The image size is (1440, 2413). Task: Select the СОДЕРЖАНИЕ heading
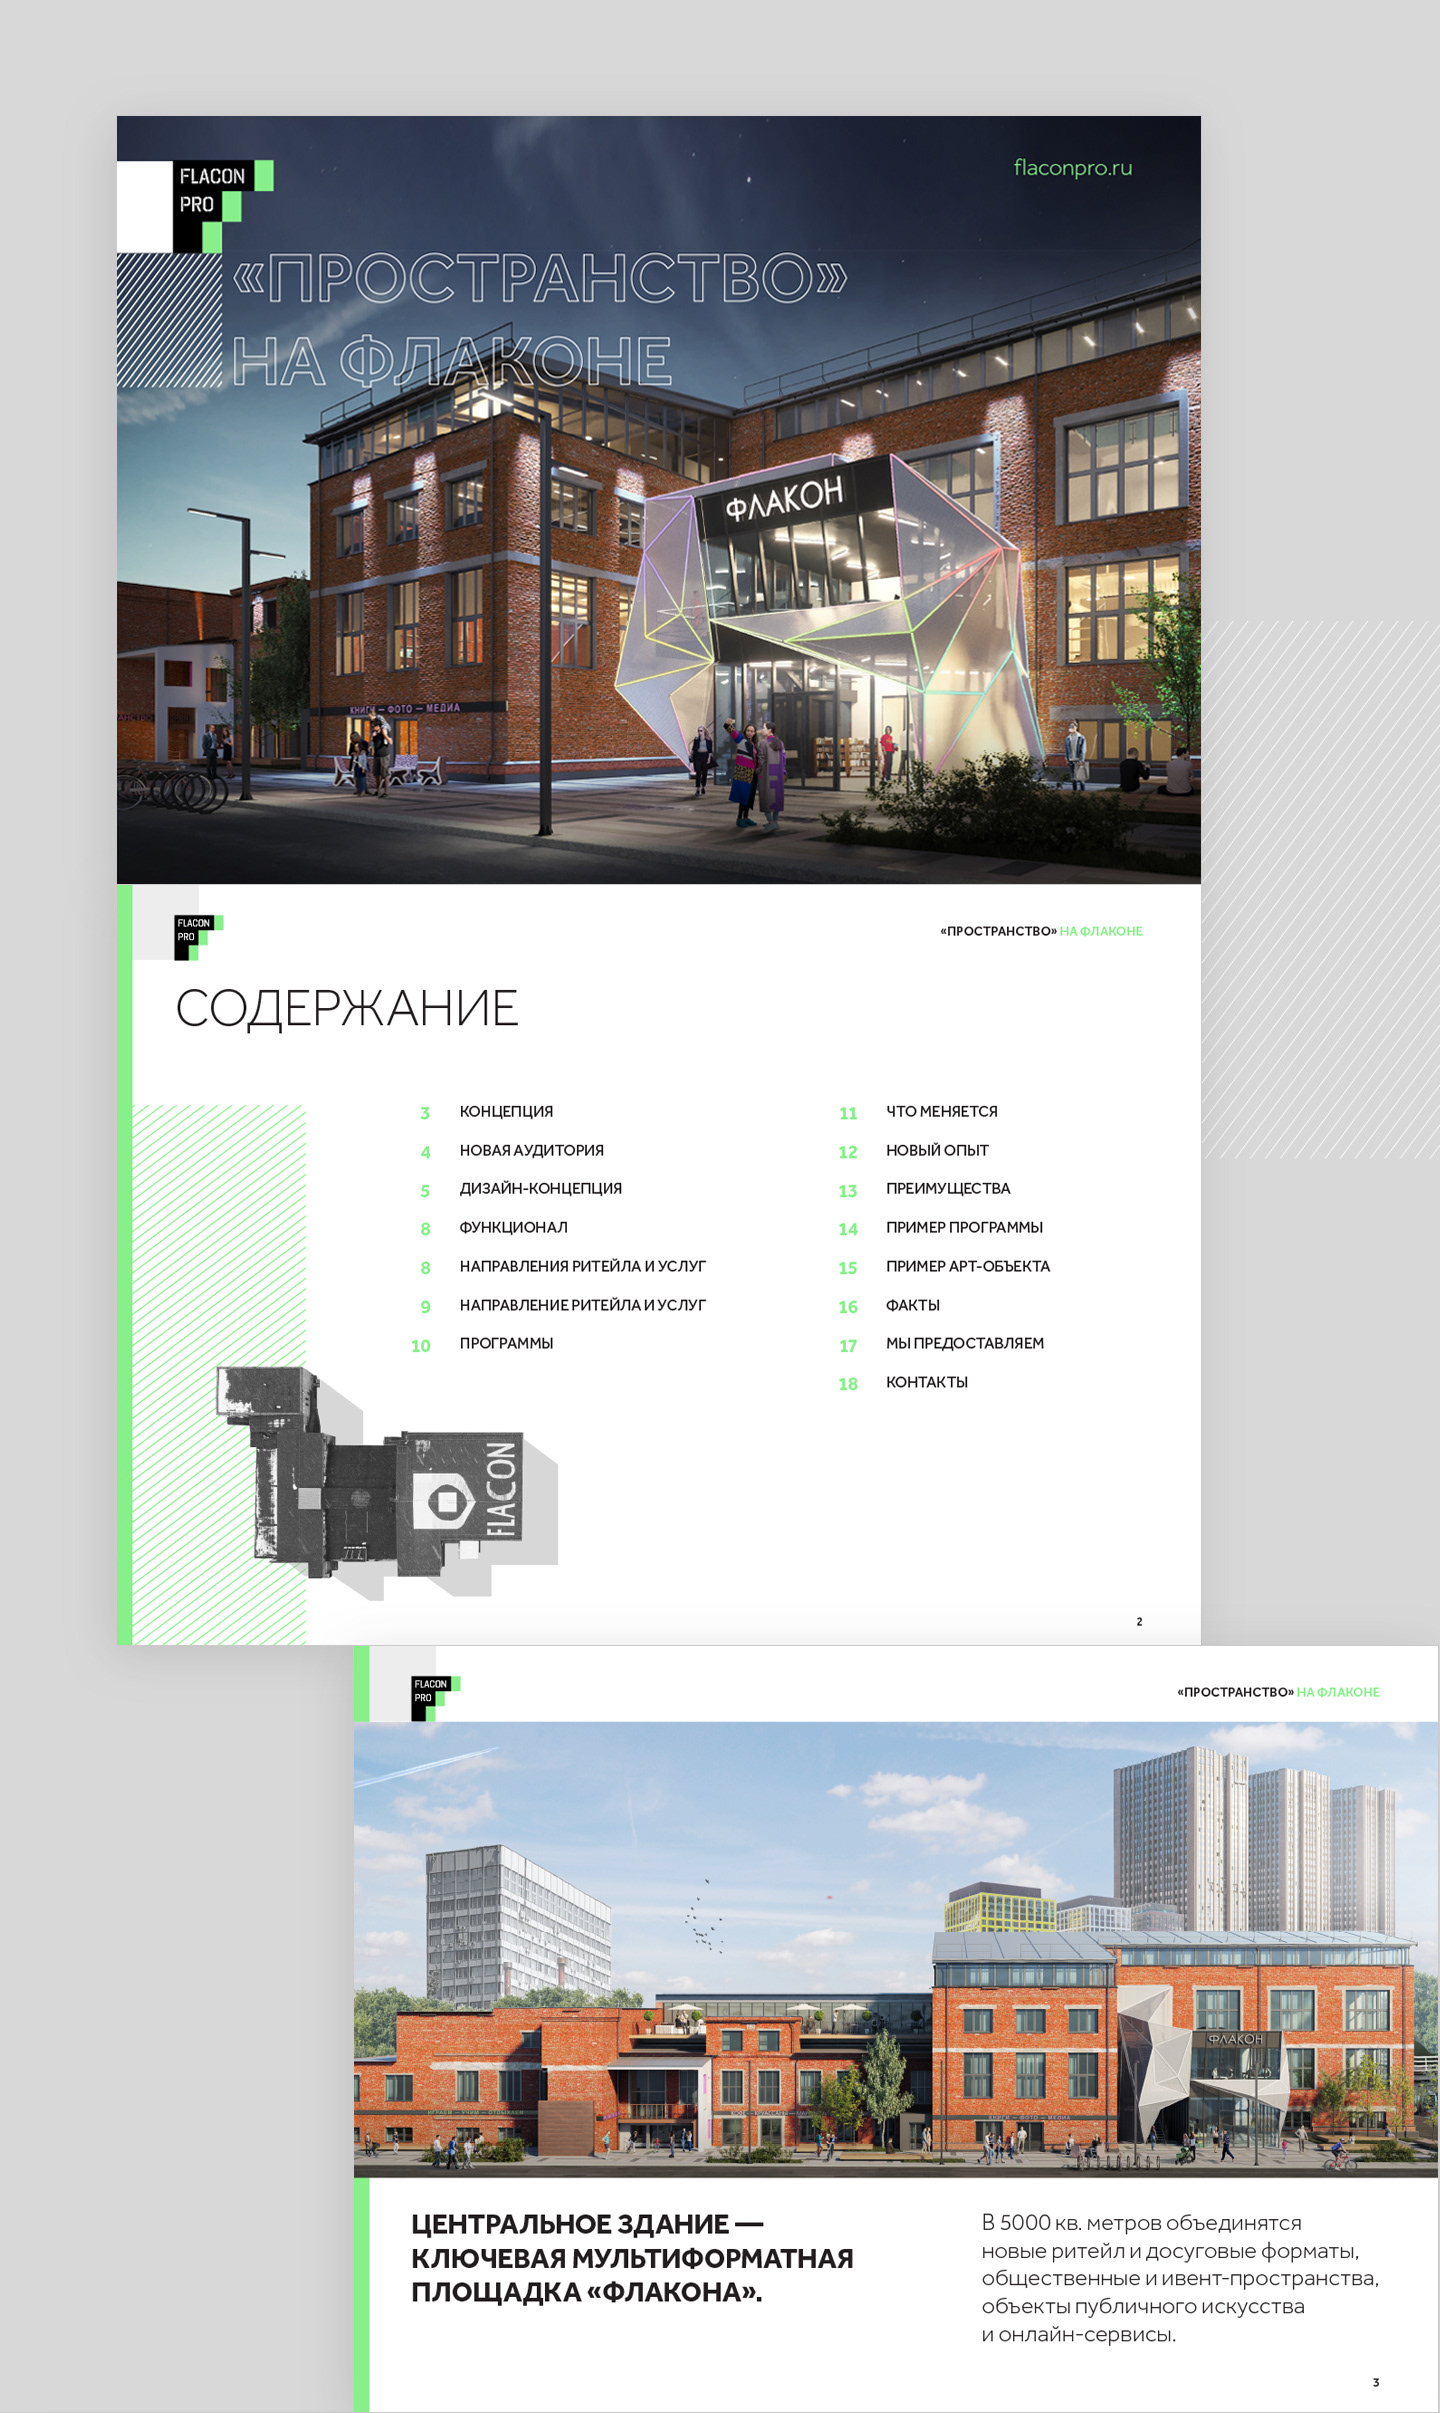coord(347,1008)
